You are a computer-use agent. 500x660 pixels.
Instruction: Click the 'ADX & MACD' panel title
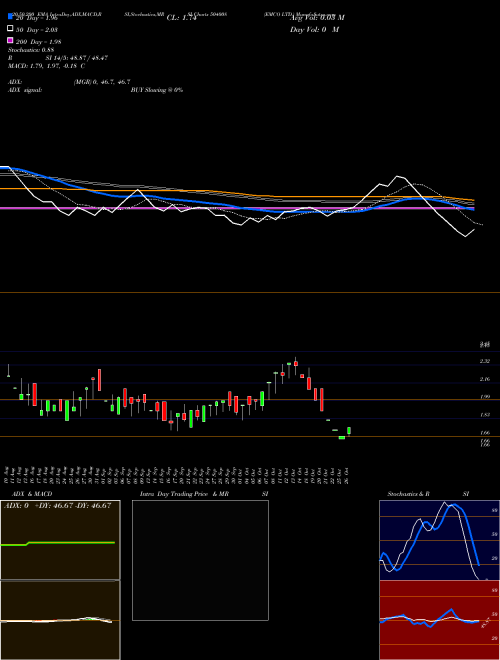32,494
